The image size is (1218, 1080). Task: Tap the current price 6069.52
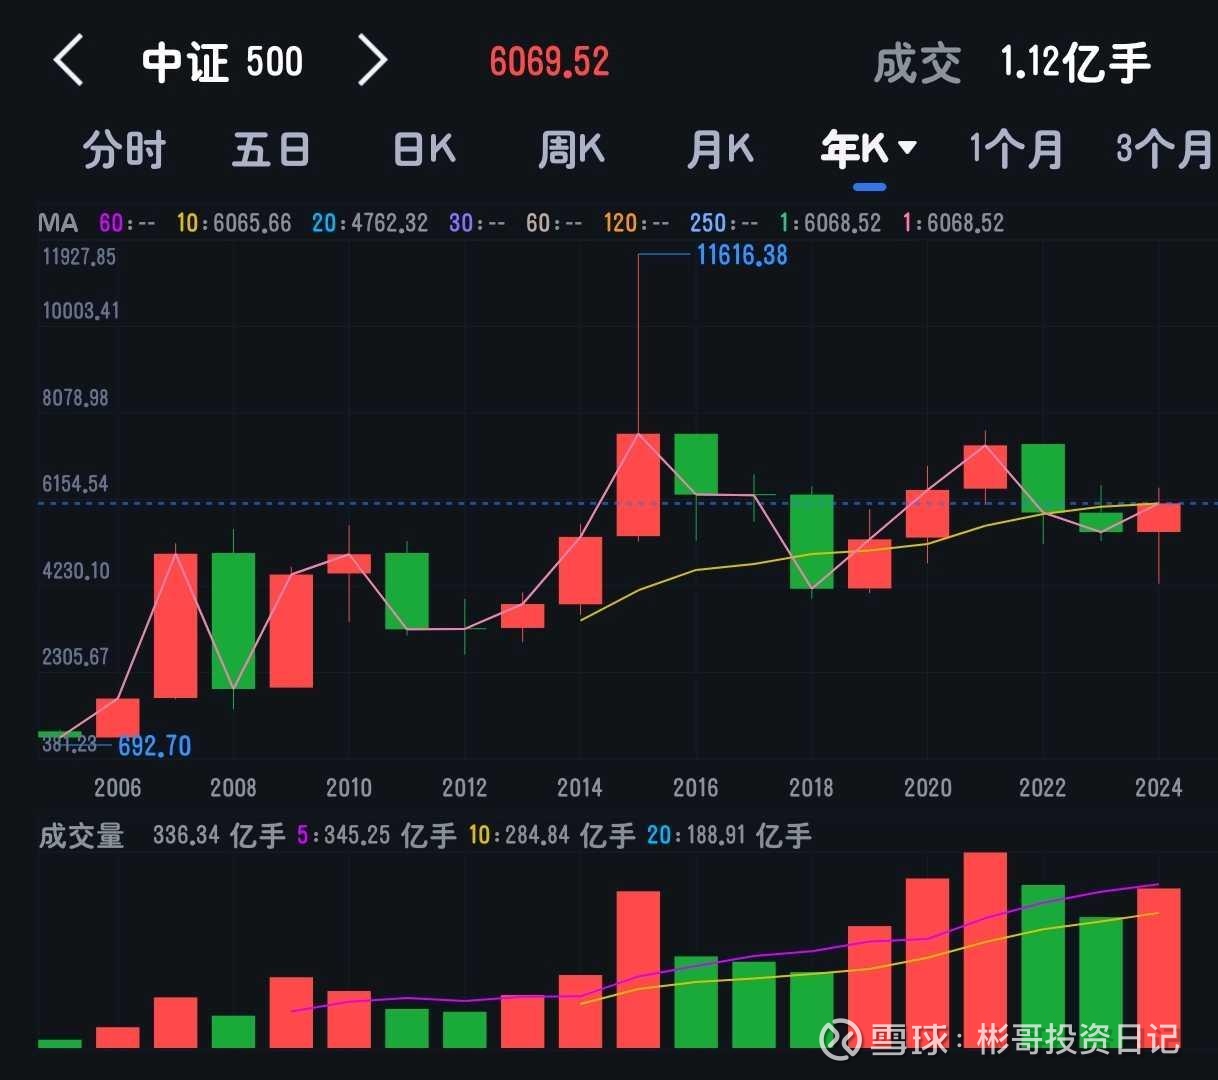coord(549,62)
